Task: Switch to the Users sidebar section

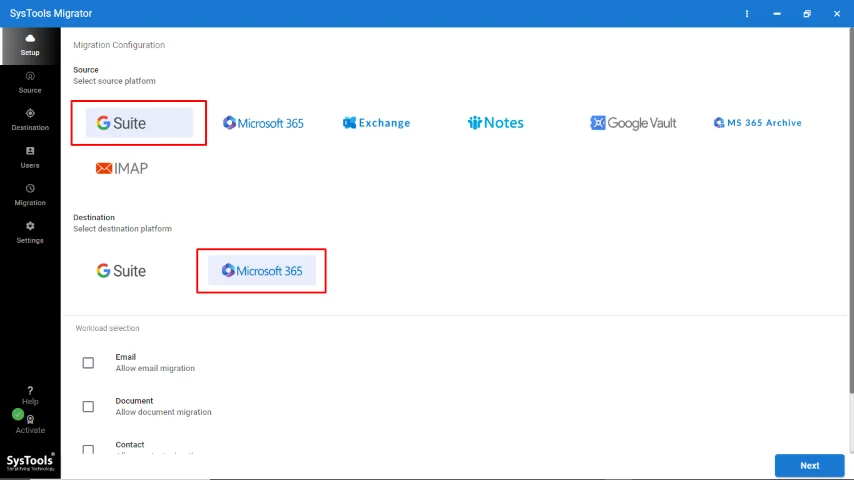Action: pyautogui.click(x=30, y=157)
